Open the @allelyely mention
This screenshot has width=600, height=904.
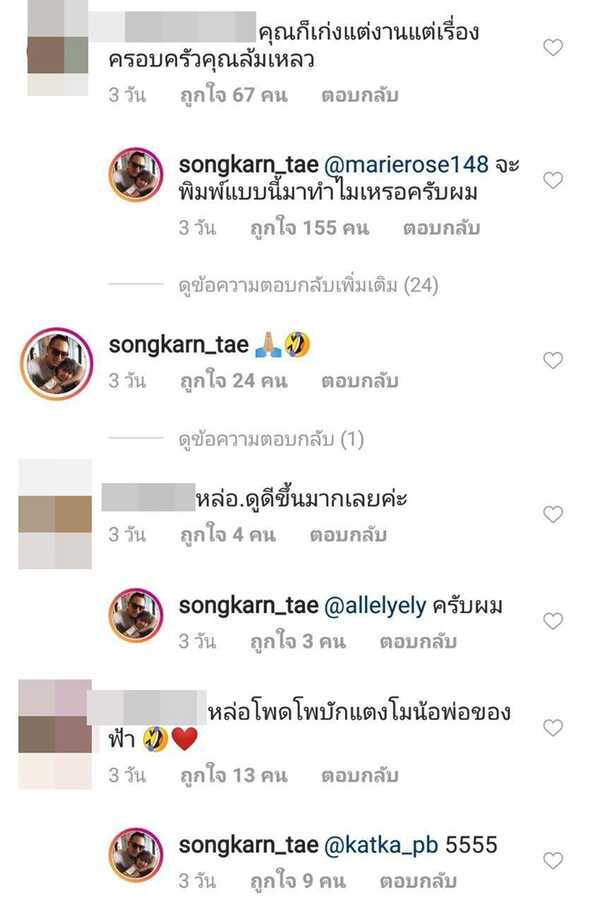pos(375,606)
